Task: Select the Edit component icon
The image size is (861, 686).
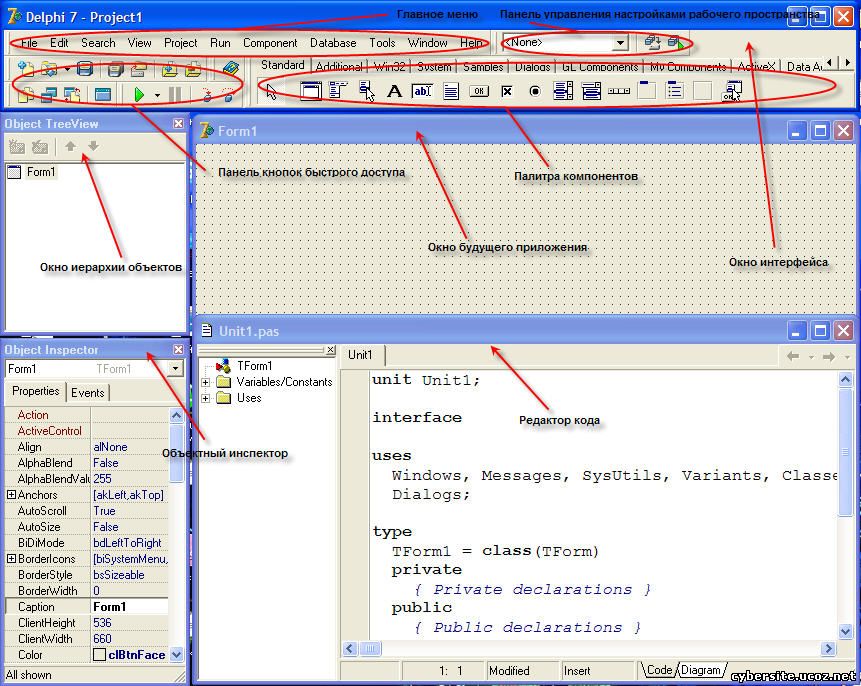Action: [x=422, y=91]
